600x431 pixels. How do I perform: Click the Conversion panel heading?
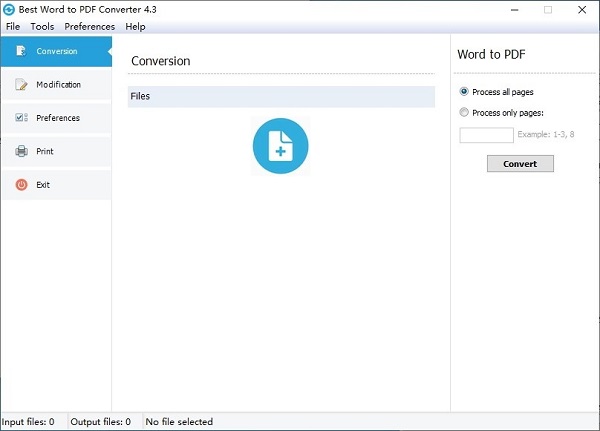(161, 61)
